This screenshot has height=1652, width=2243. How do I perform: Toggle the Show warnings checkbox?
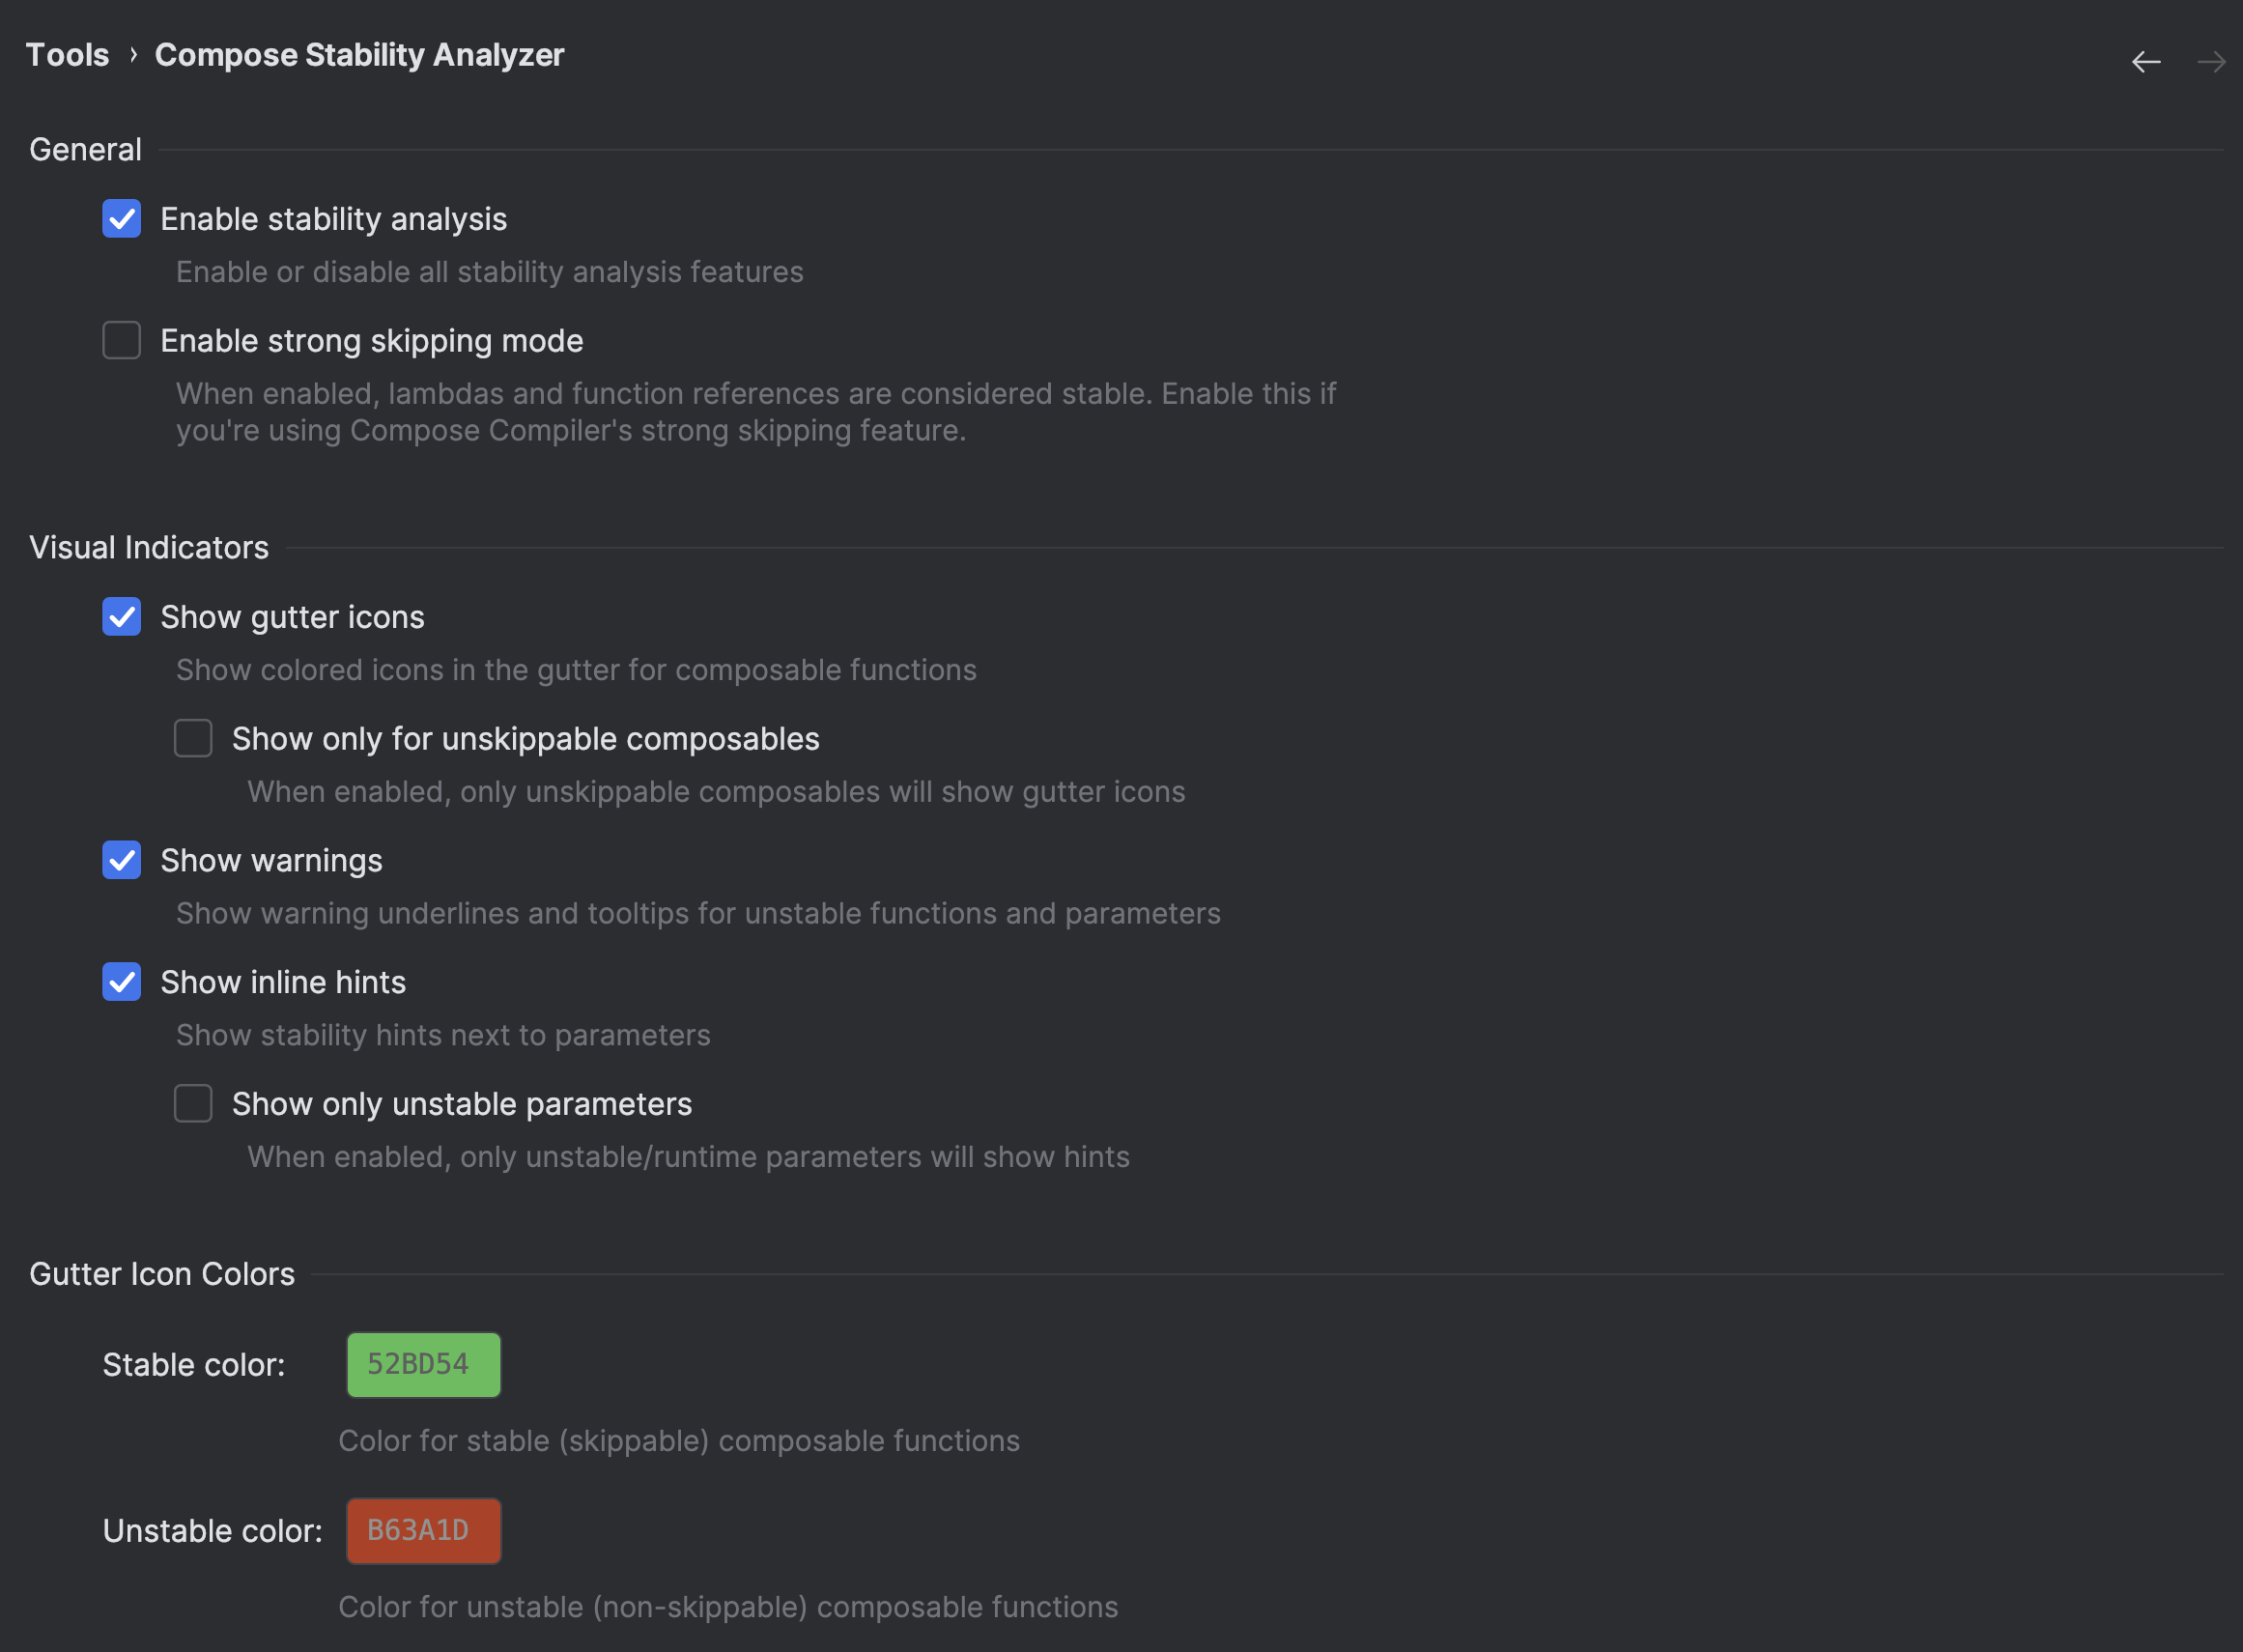(122, 861)
